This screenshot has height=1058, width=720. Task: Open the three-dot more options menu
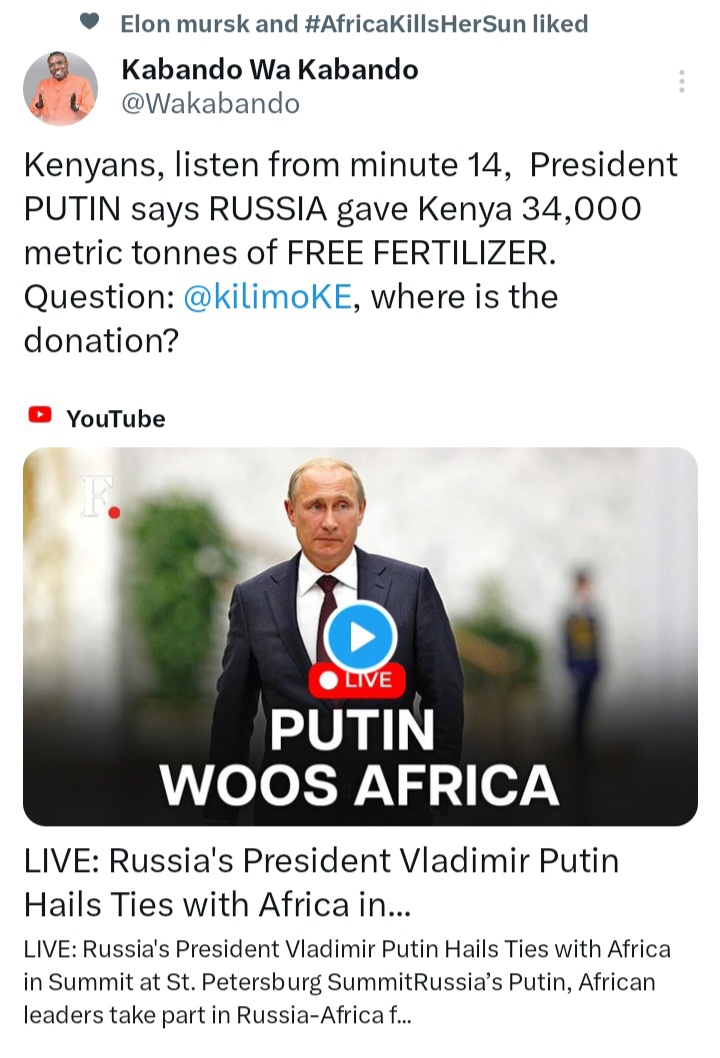click(x=681, y=82)
